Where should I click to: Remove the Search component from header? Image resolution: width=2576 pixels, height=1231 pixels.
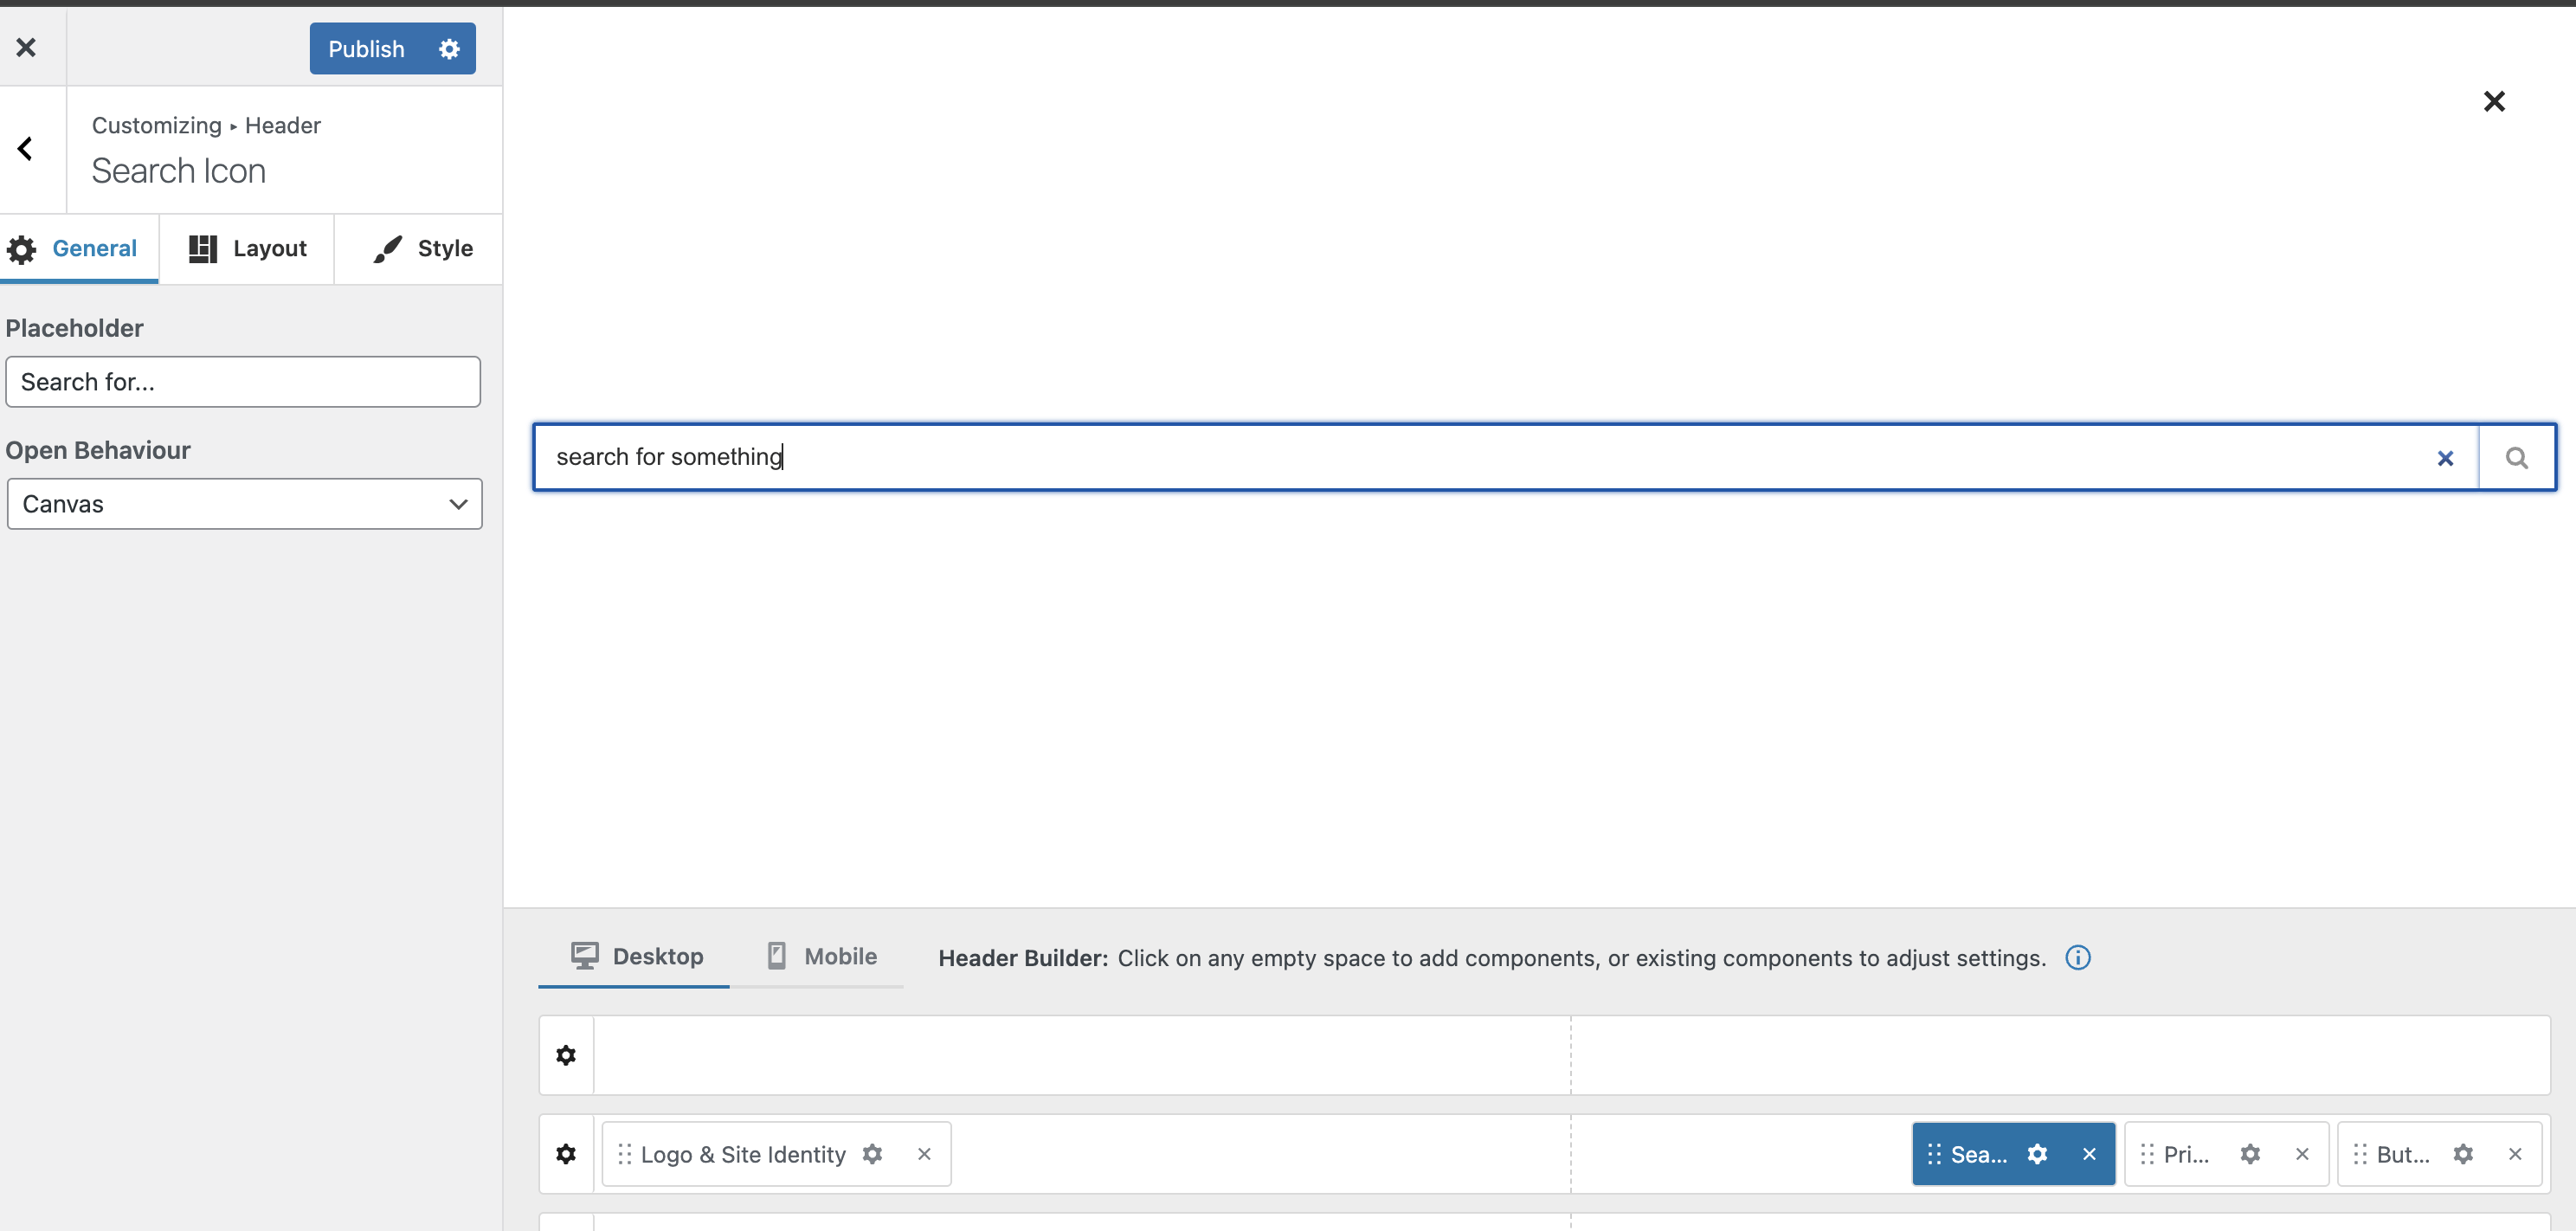pyautogui.click(x=2089, y=1154)
